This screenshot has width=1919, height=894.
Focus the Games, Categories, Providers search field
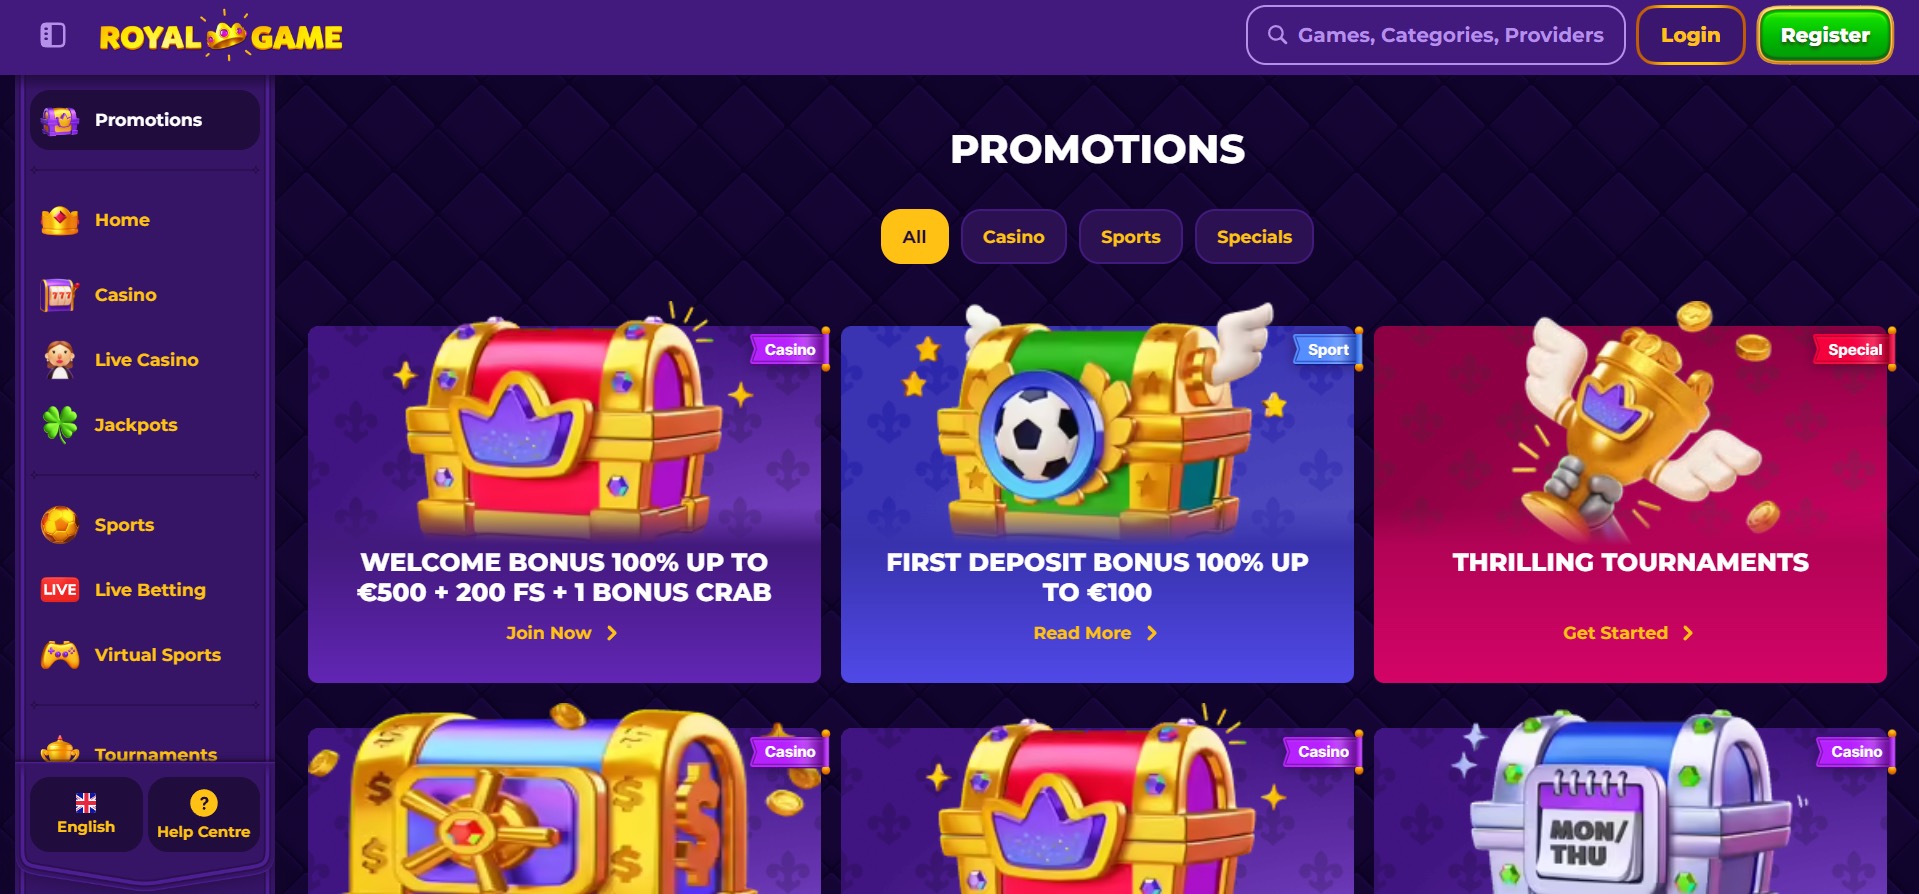[x=1436, y=35]
